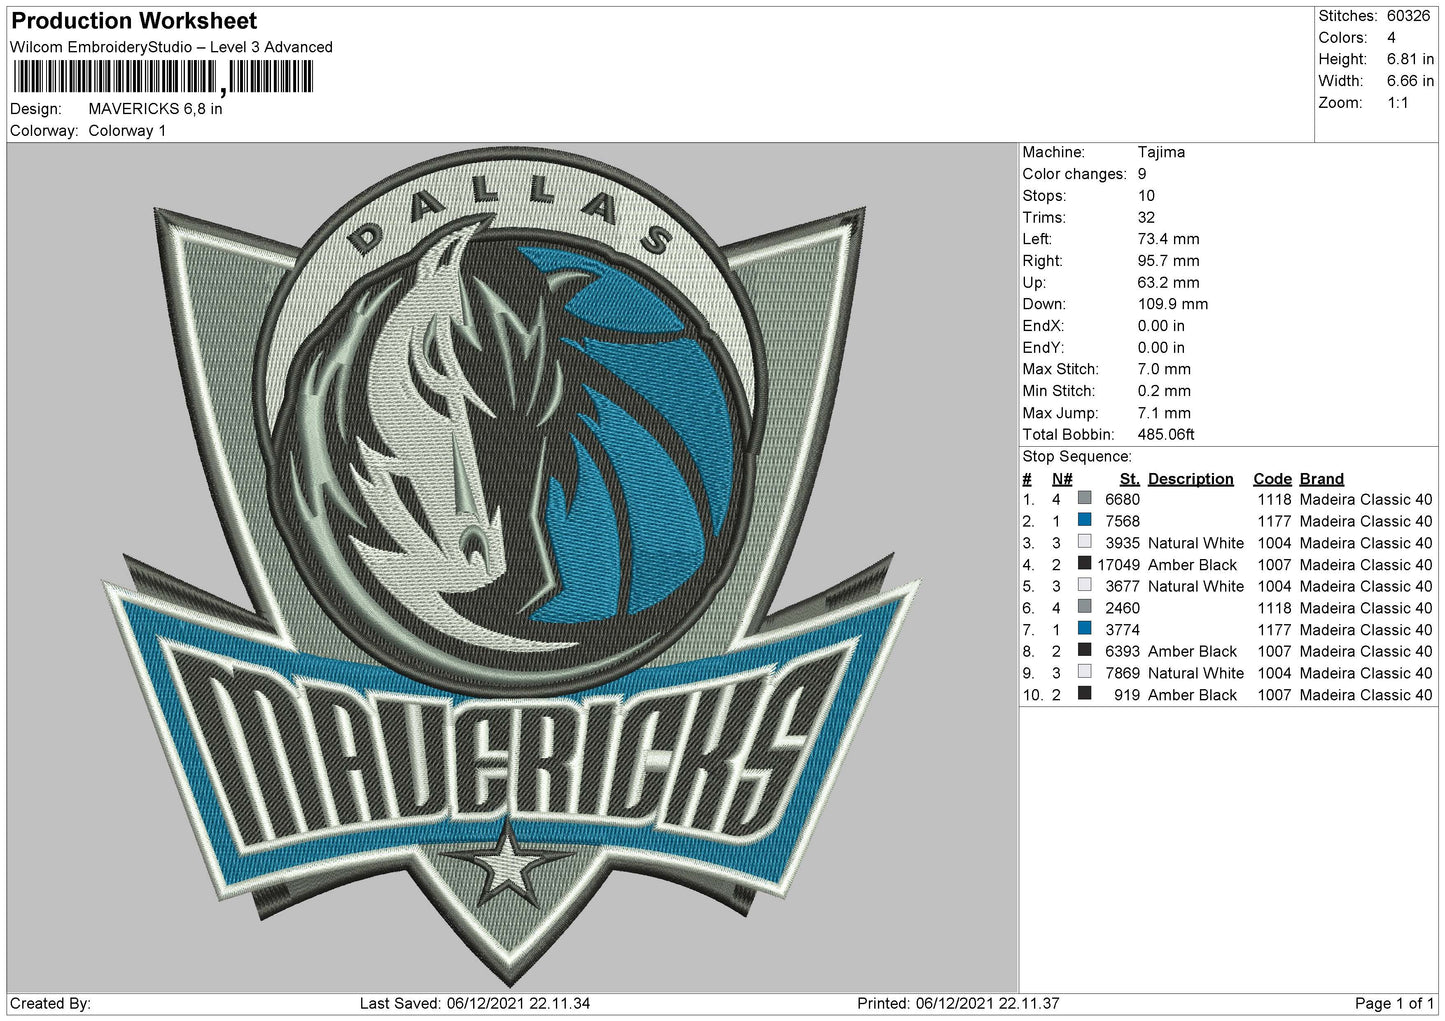Click the down extent '109.9 mm'

coord(1172,304)
